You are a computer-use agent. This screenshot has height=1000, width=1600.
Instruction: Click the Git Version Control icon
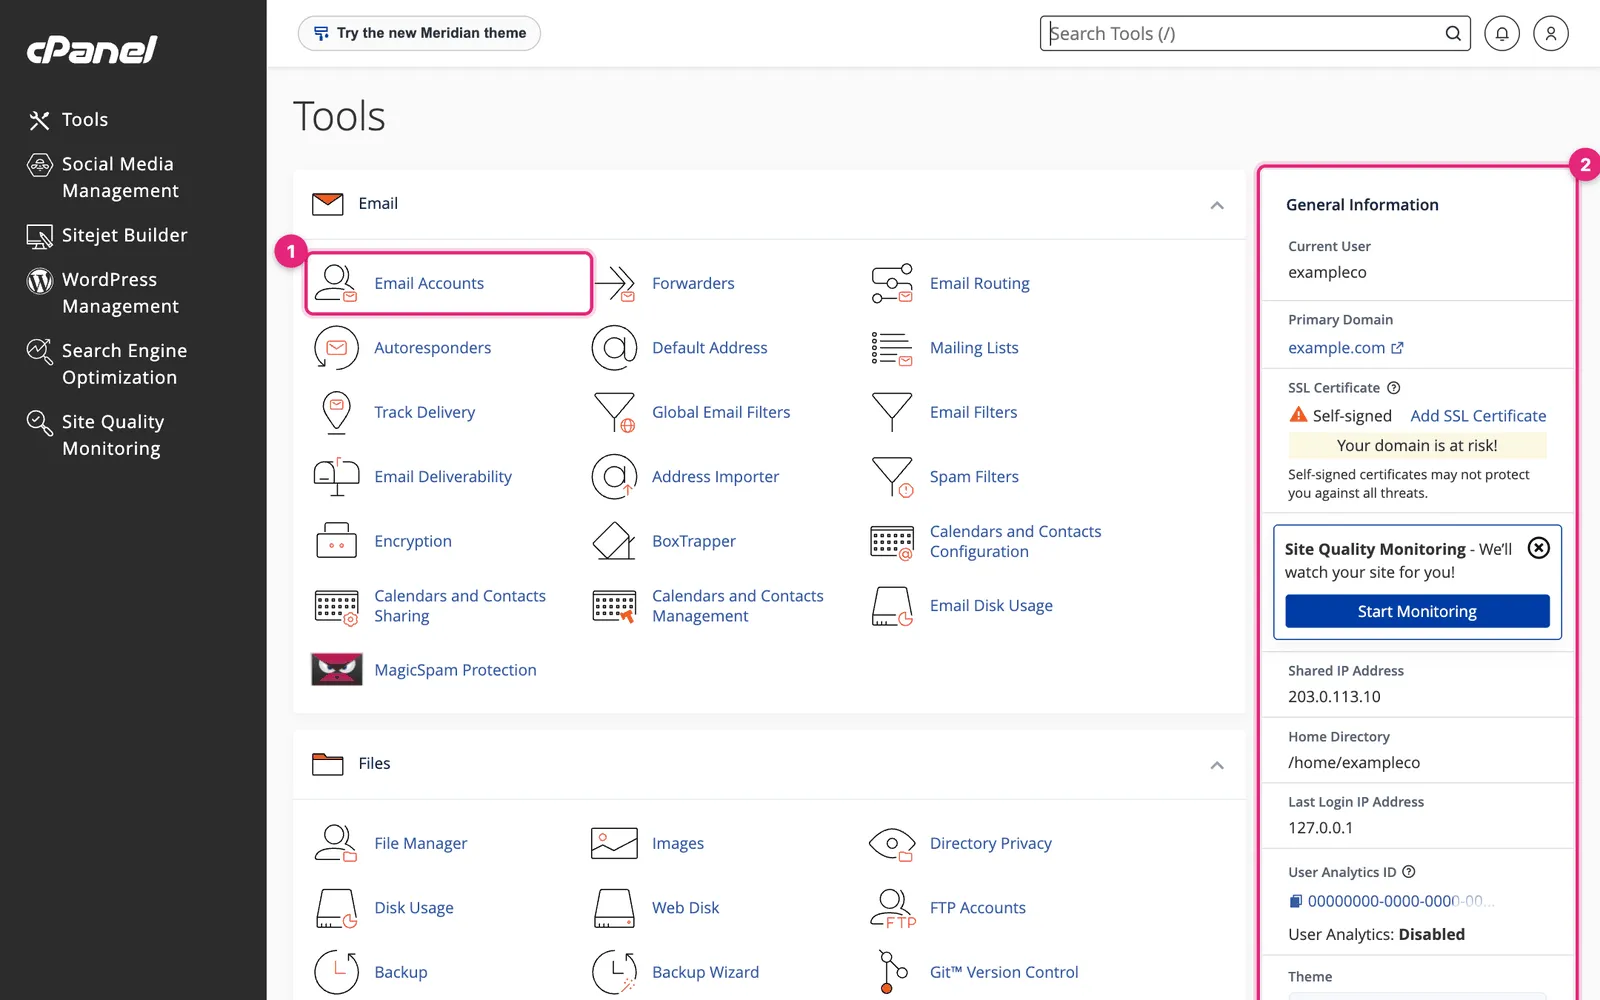(892, 972)
